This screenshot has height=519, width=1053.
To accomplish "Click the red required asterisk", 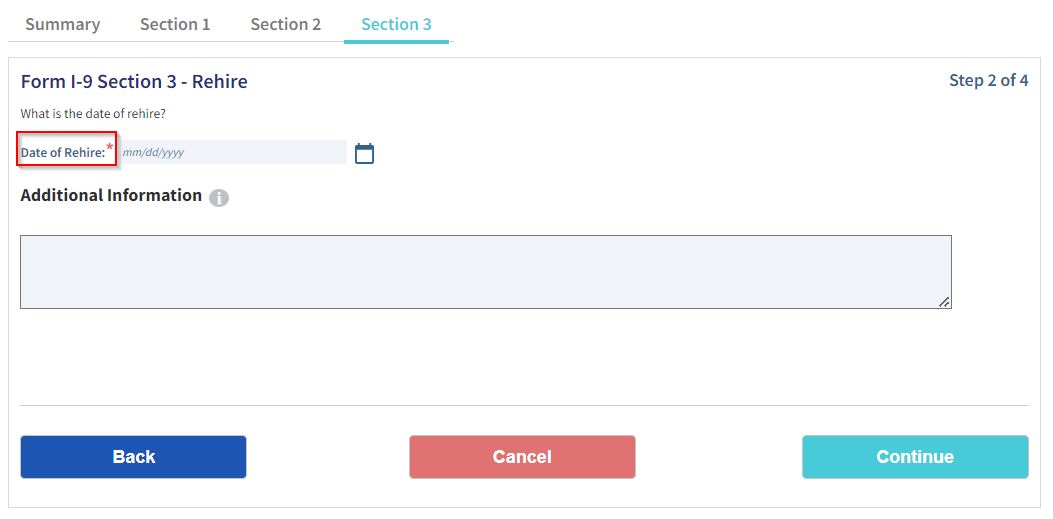I will coord(110,147).
